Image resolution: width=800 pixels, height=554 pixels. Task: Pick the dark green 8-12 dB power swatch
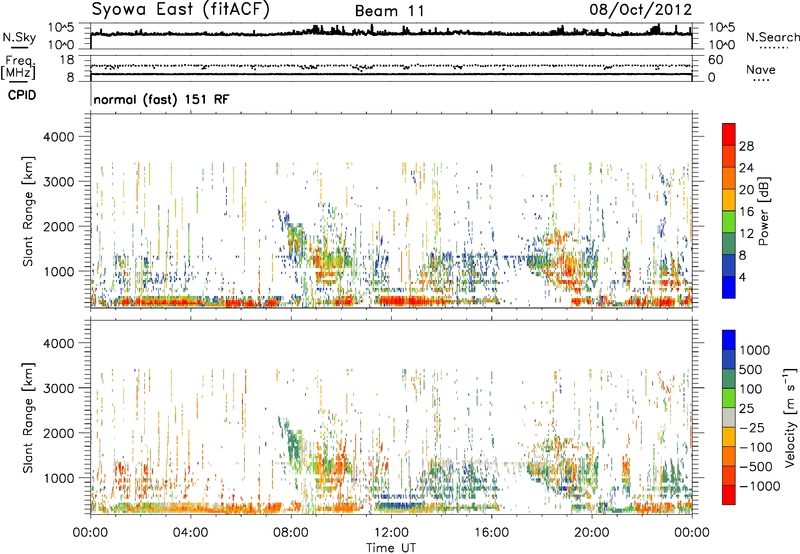pos(729,244)
